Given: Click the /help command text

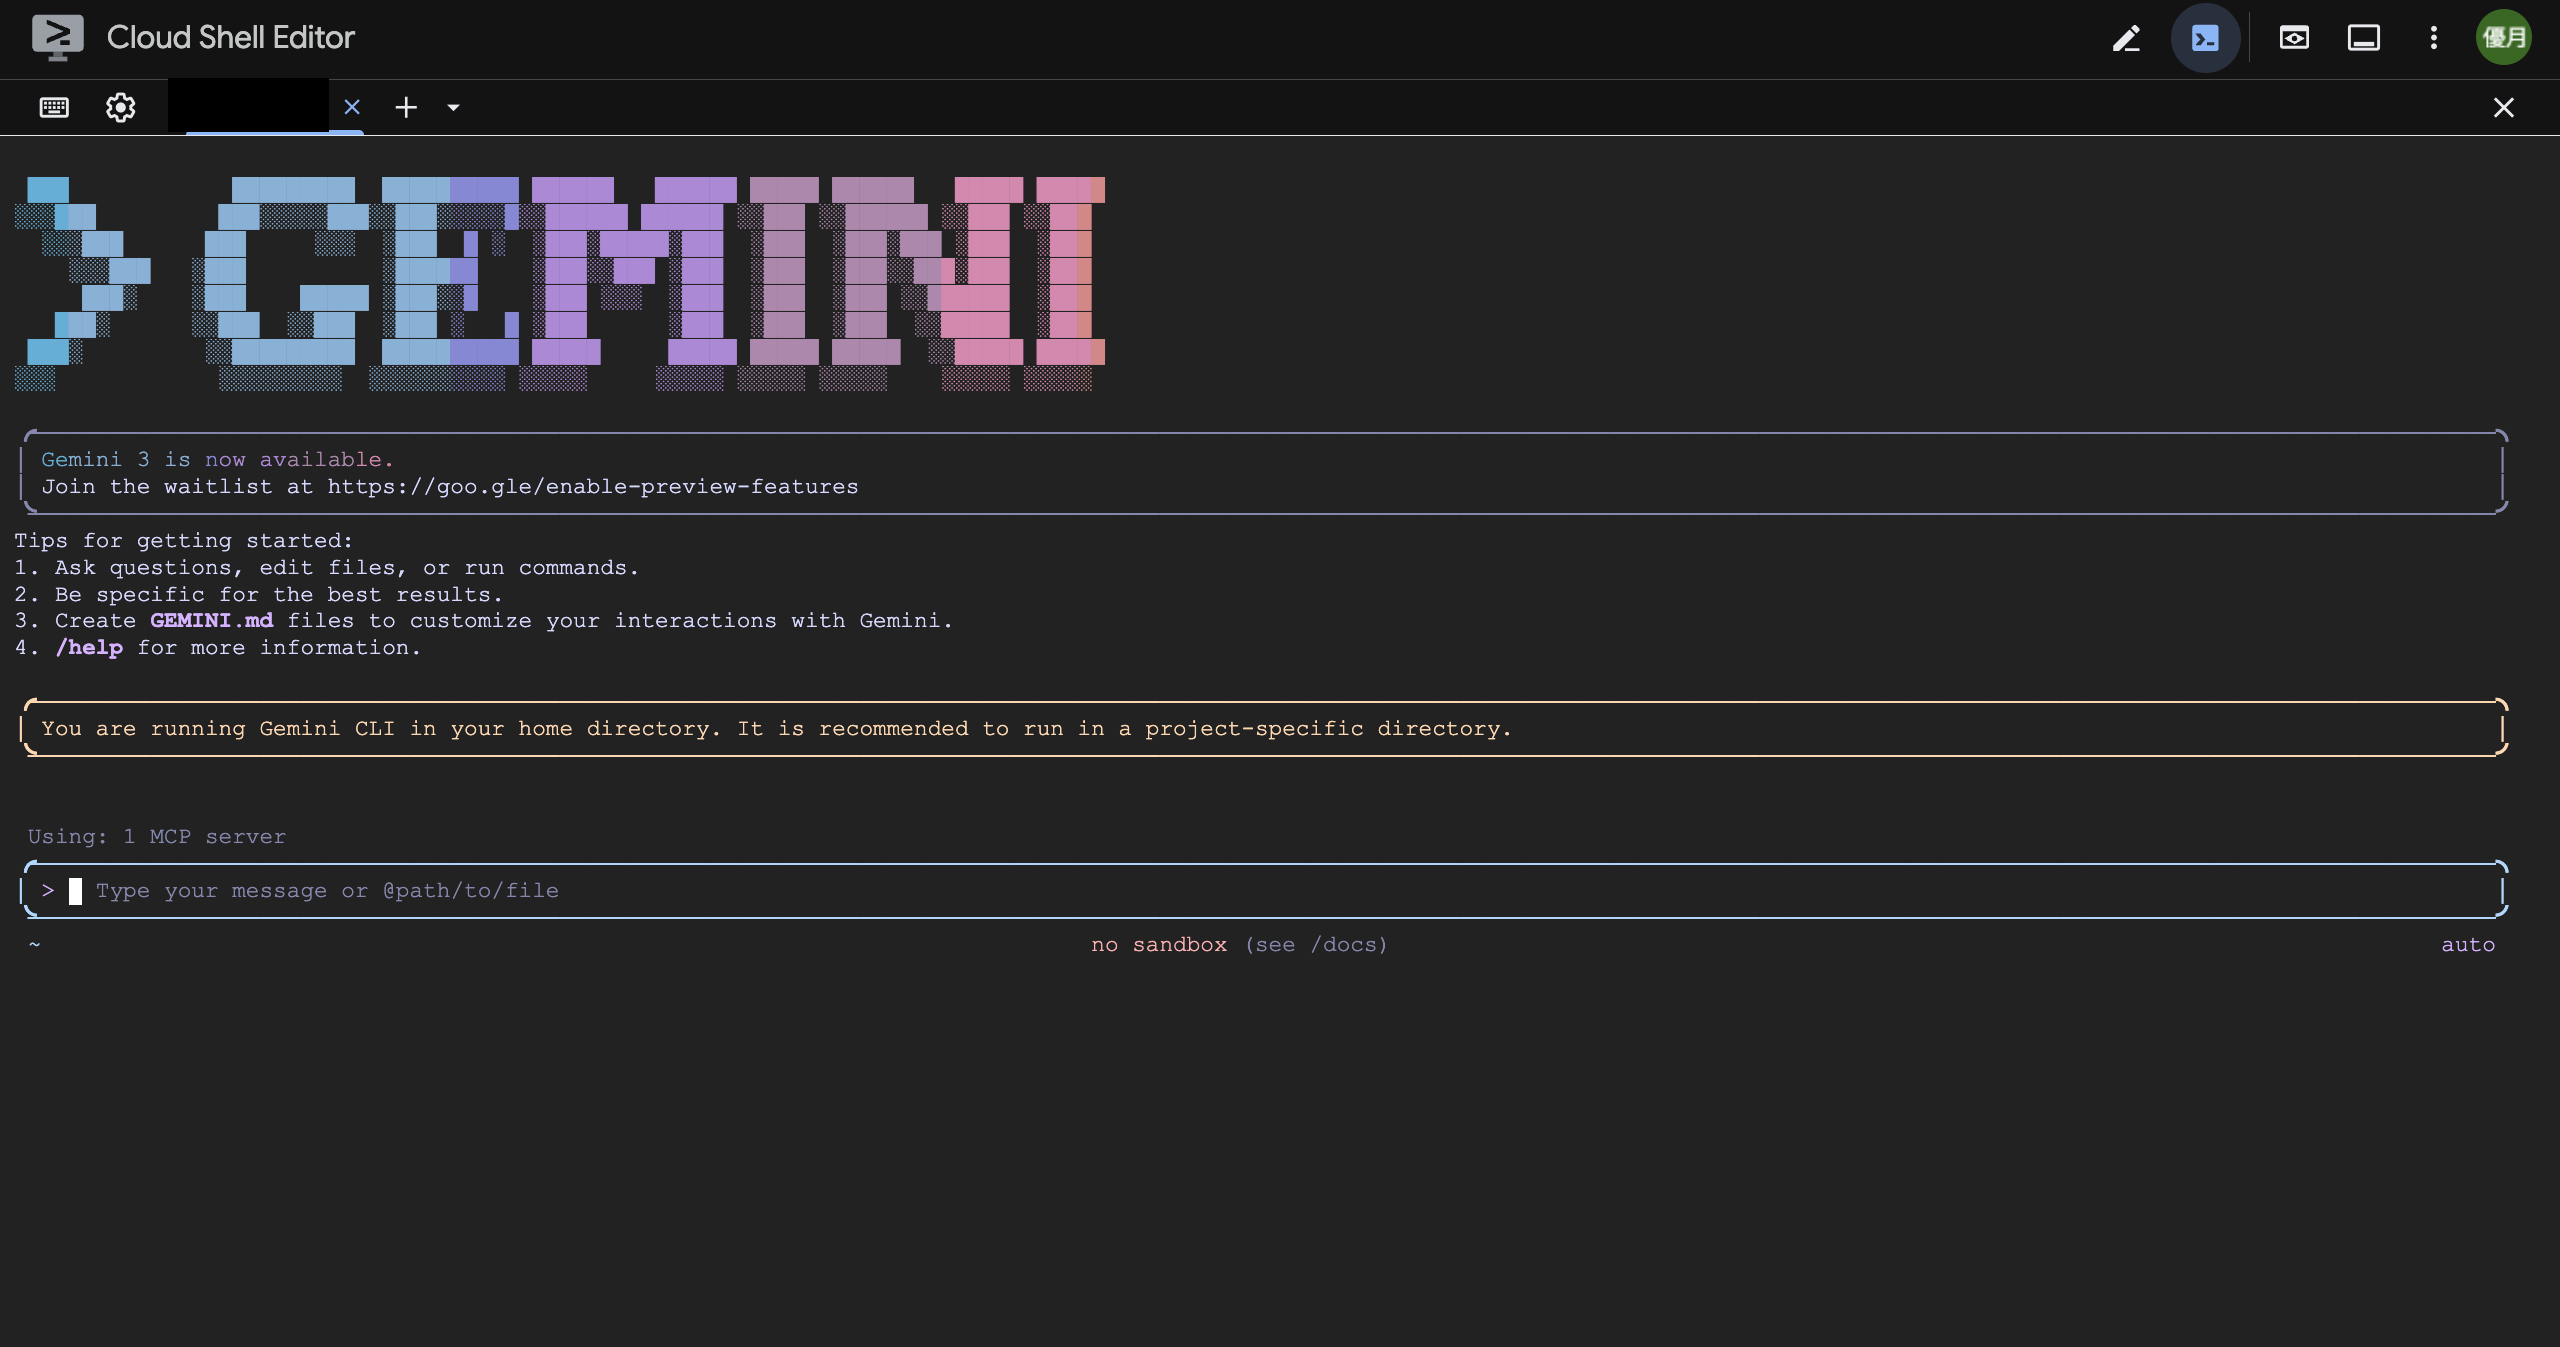Looking at the screenshot, I should click(90, 648).
